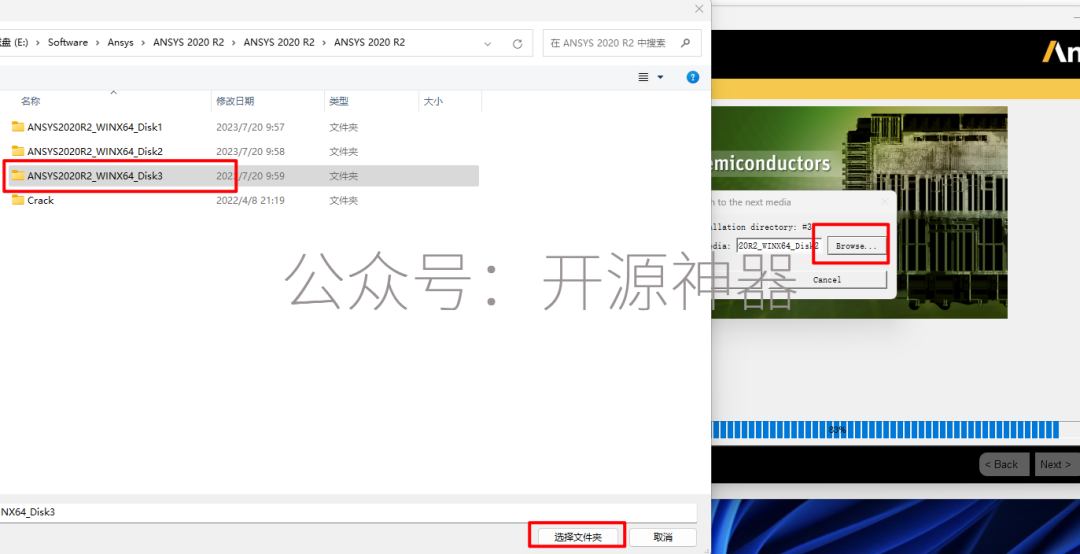
Task: Navigate to Software in the breadcrumb path
Action: (68, 43)
